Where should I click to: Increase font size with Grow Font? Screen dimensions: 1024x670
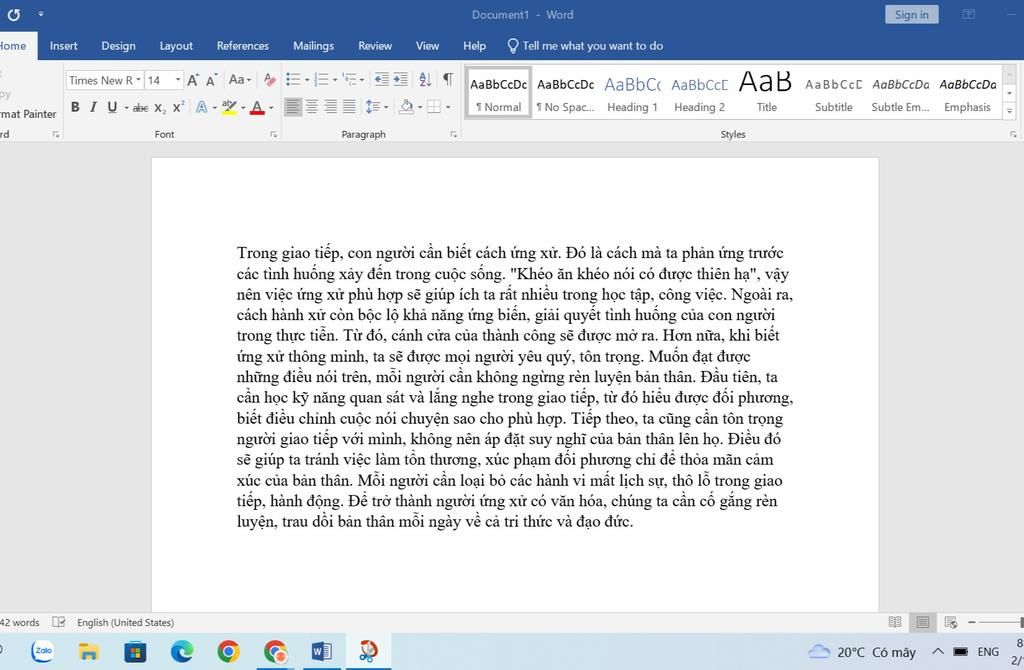coord(193,80)
